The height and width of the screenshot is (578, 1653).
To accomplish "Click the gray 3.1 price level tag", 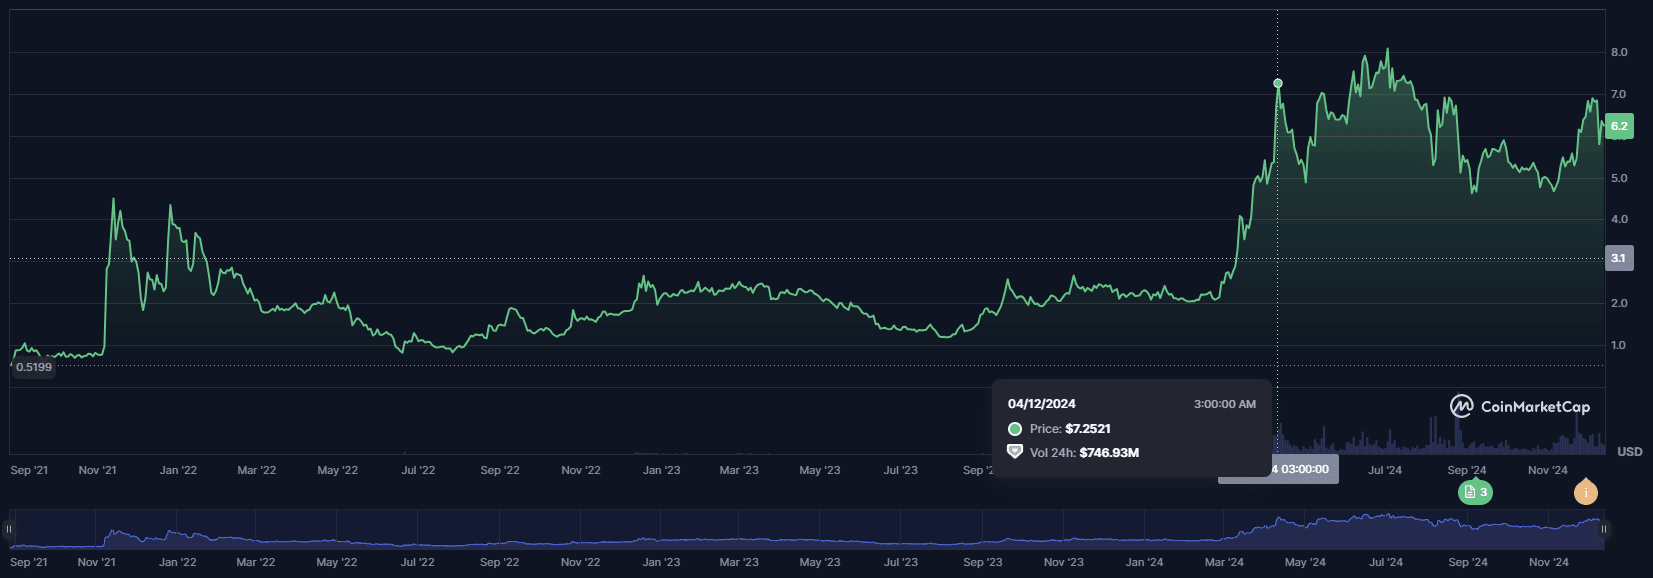I will coord(1618,258).
